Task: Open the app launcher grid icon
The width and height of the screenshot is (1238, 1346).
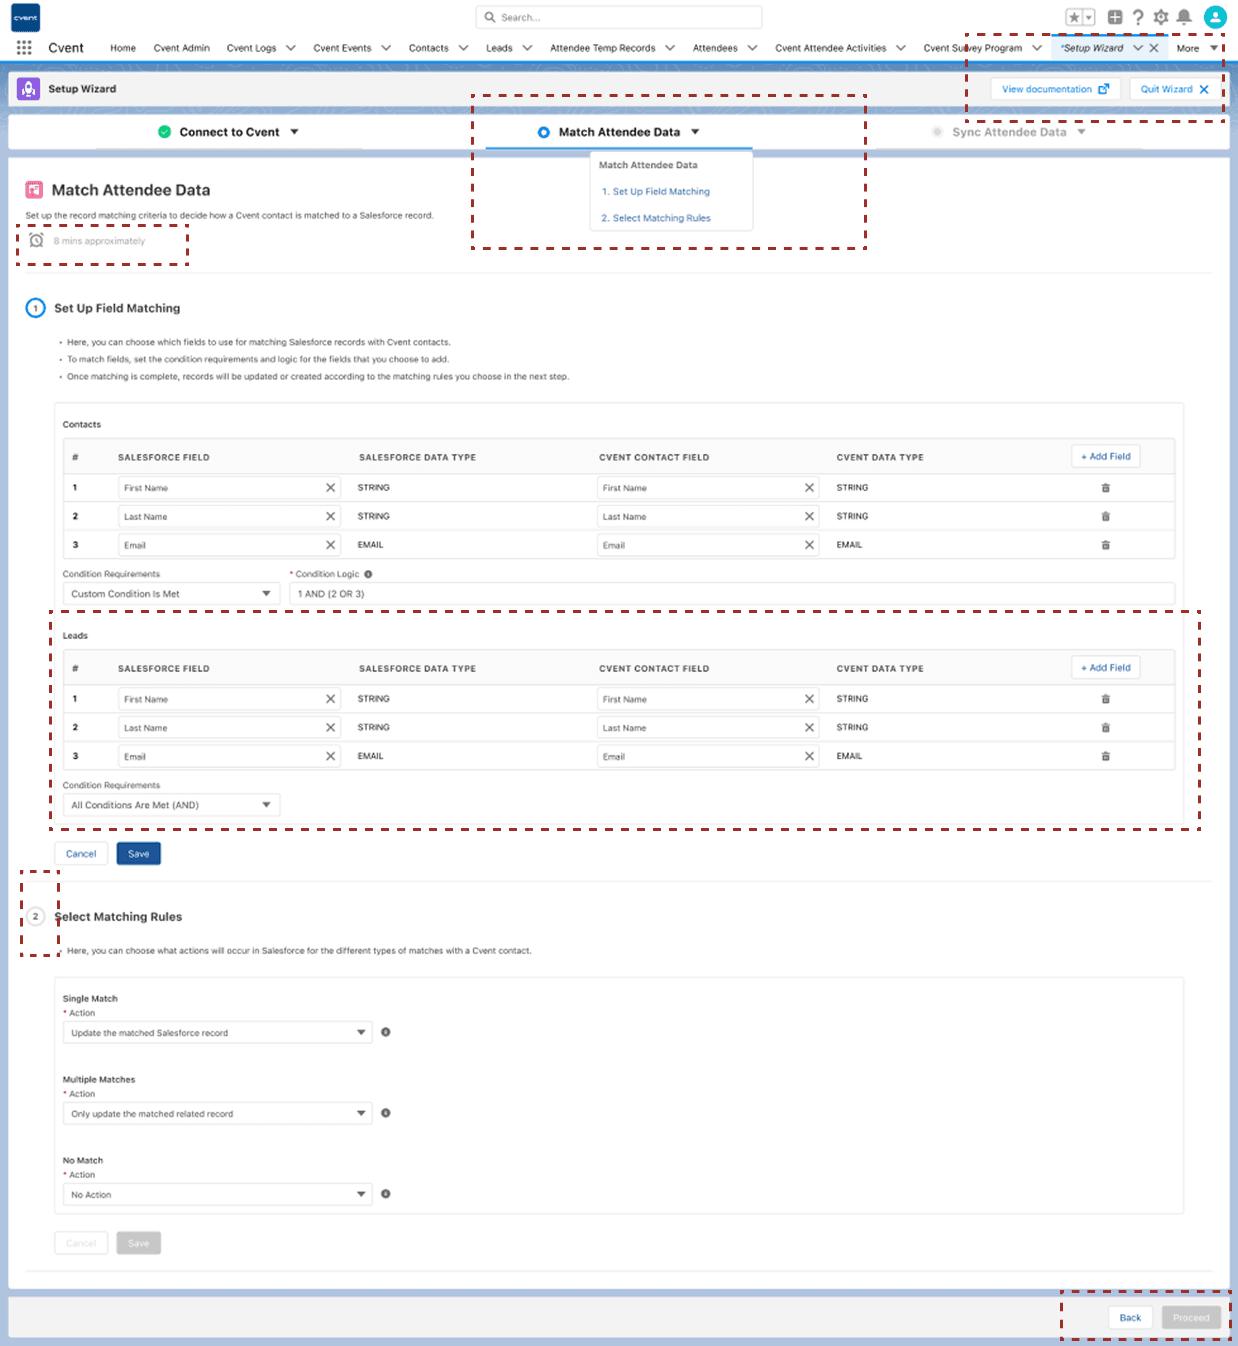Action: [x=24, y=47]
